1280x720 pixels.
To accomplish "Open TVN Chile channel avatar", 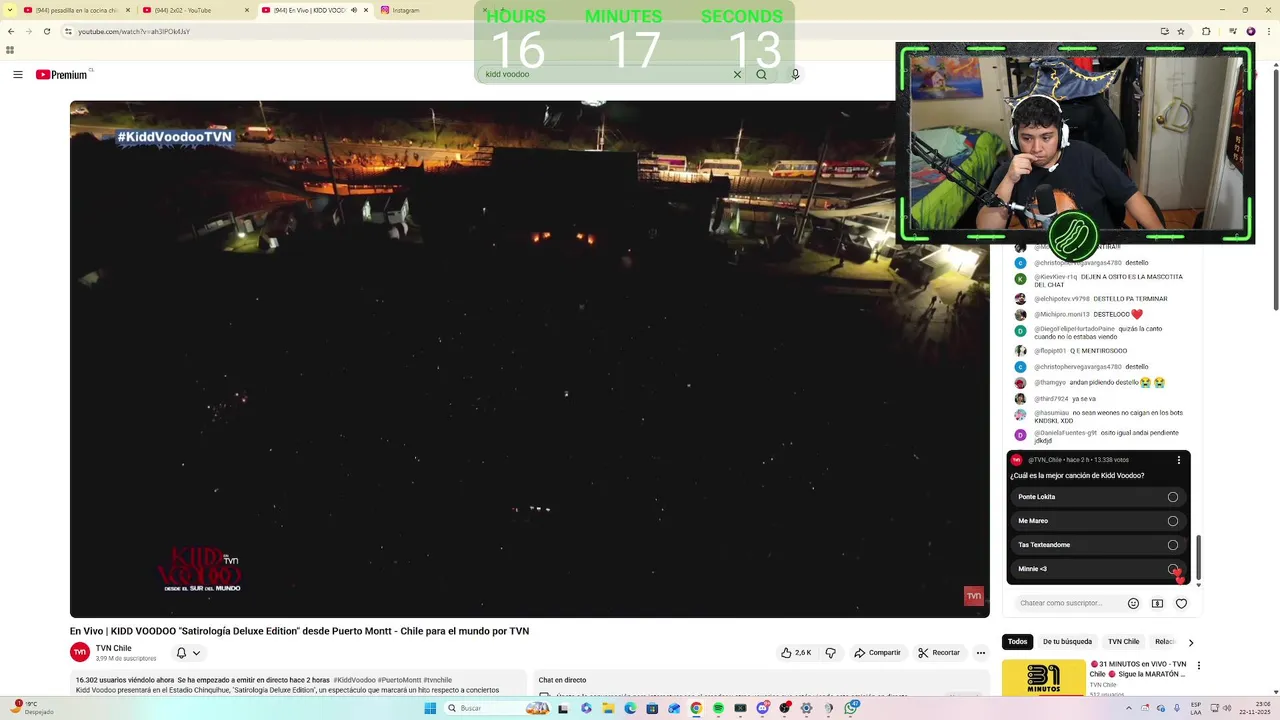I will click(x=80, y=653).
